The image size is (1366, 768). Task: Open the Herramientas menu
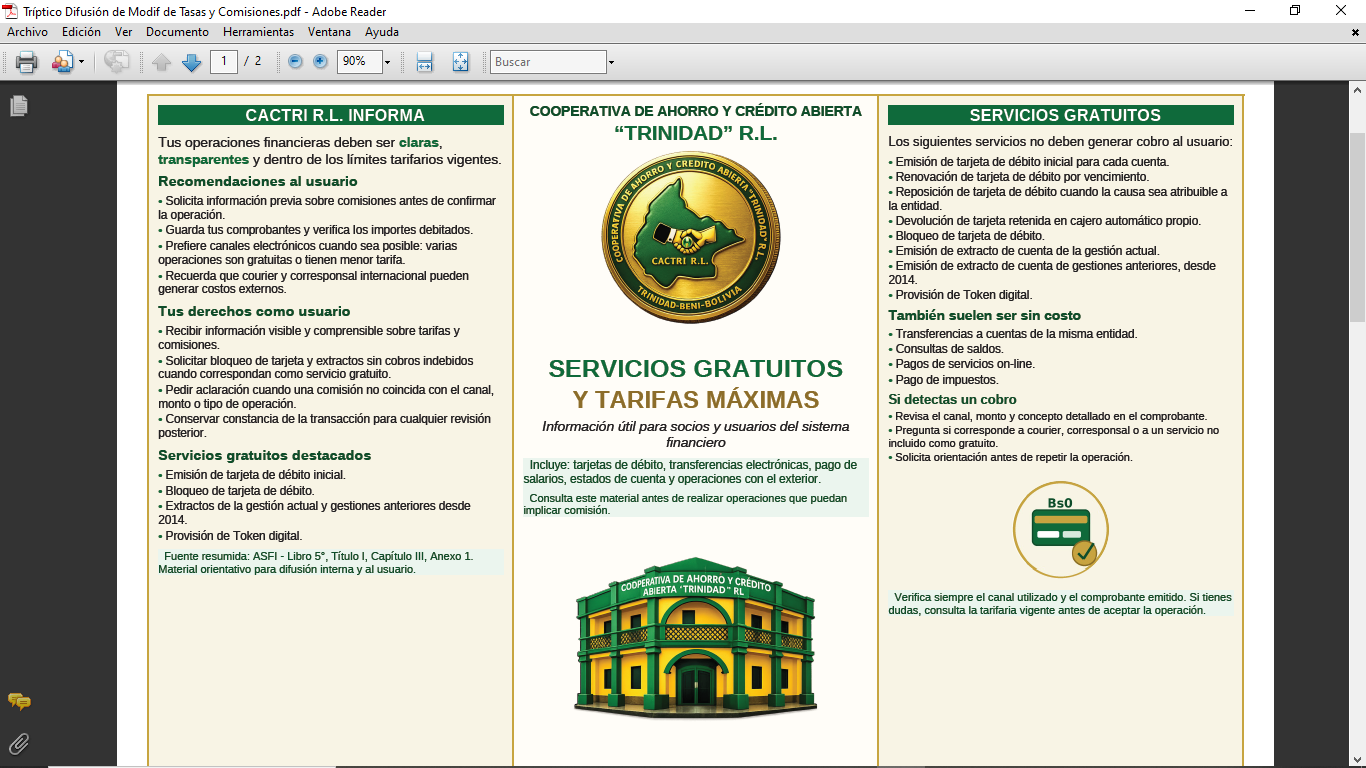click(258, 32)
